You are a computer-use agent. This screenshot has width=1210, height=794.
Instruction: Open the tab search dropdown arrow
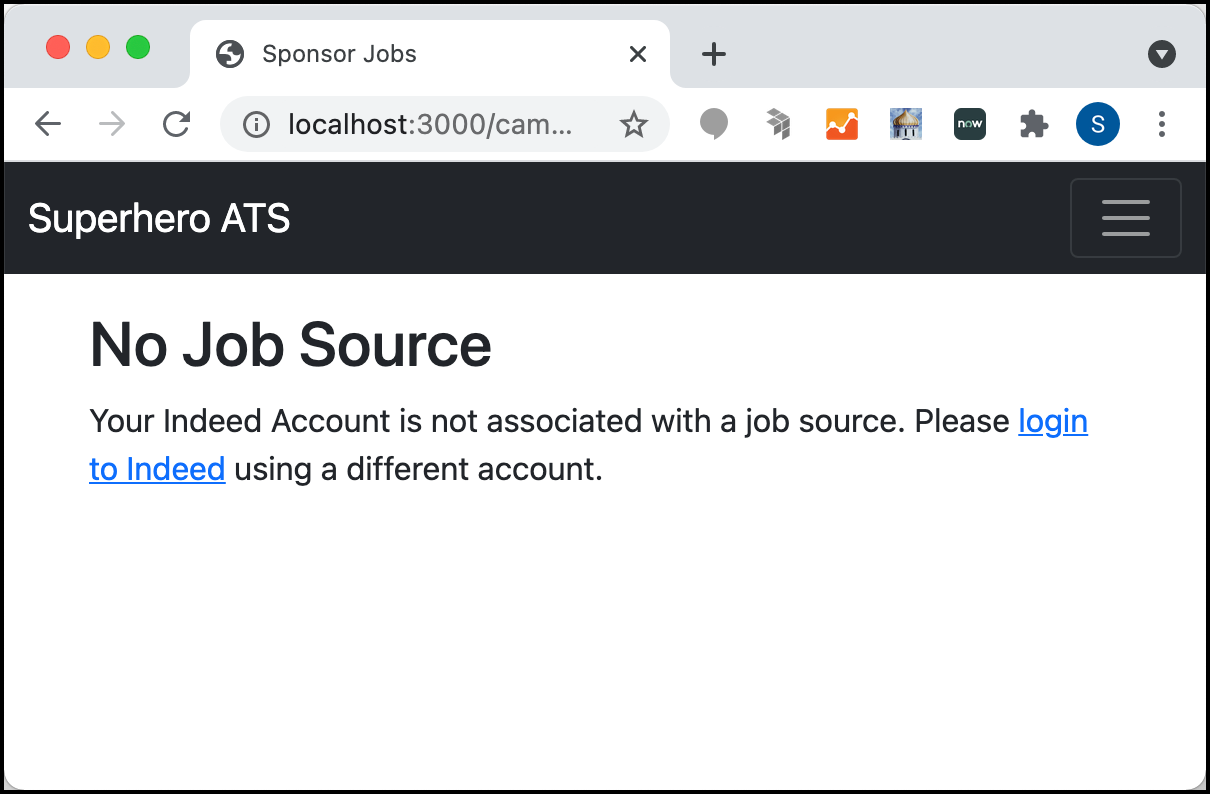[1161, 54]
